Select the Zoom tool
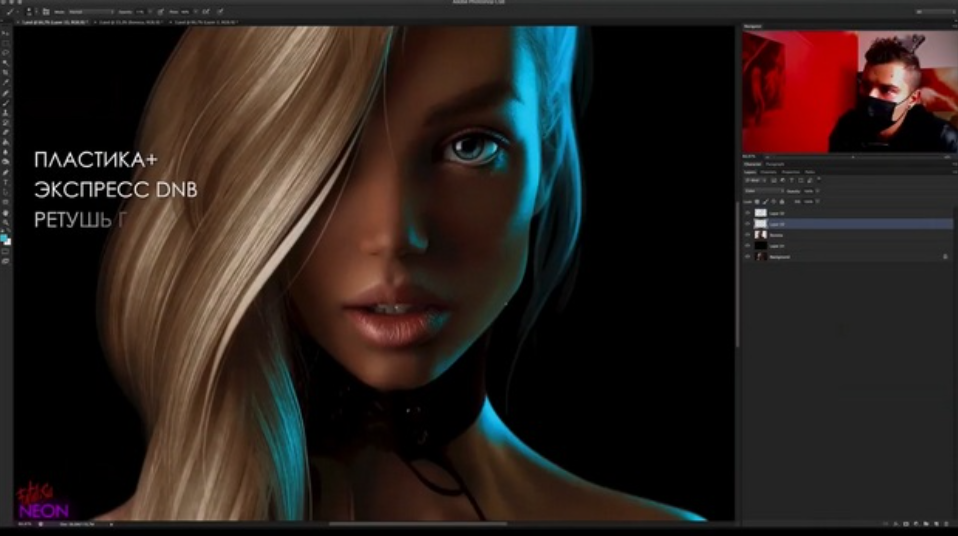The width and height of the screenshot is (958, 536). pos(6,222)
